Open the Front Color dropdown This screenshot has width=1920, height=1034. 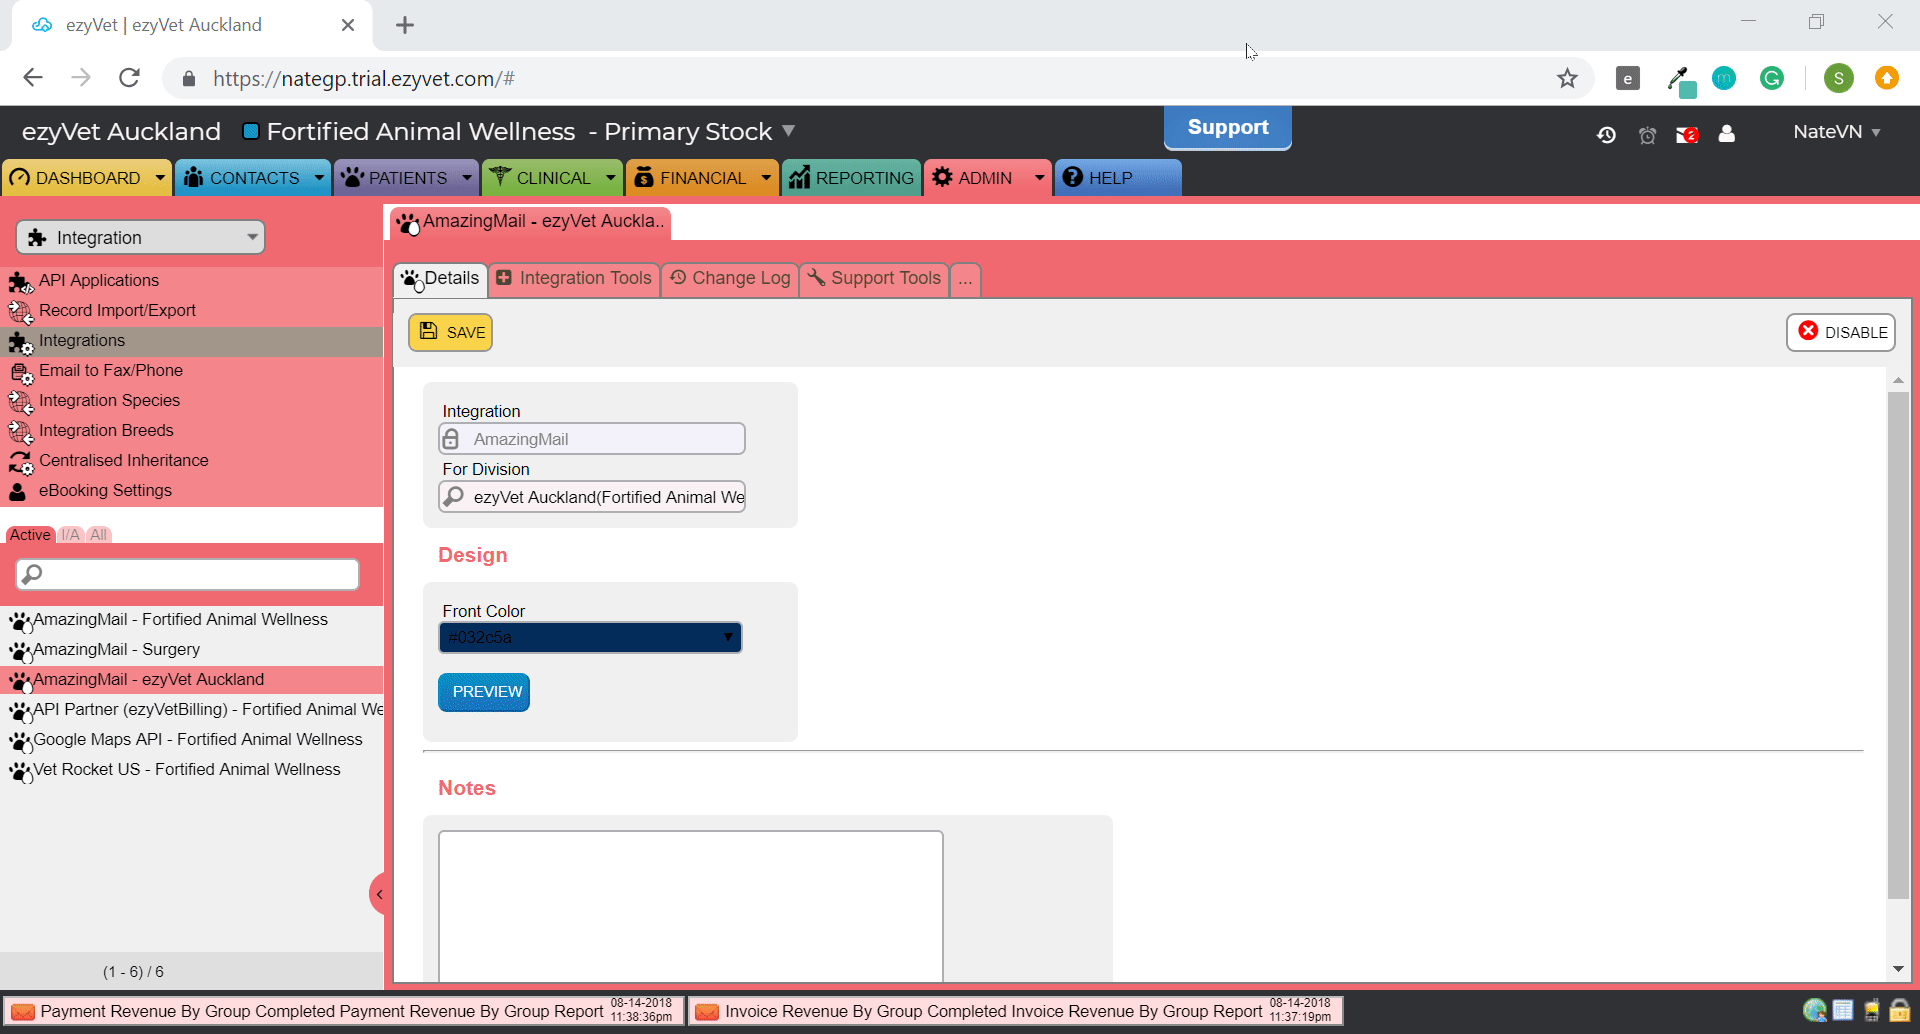click(590, 637)
